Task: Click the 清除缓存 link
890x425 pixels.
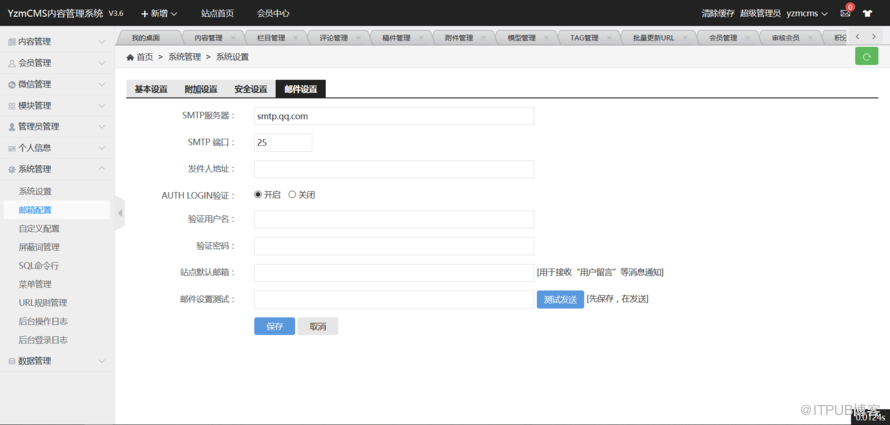Action: (x=718, y=13)
